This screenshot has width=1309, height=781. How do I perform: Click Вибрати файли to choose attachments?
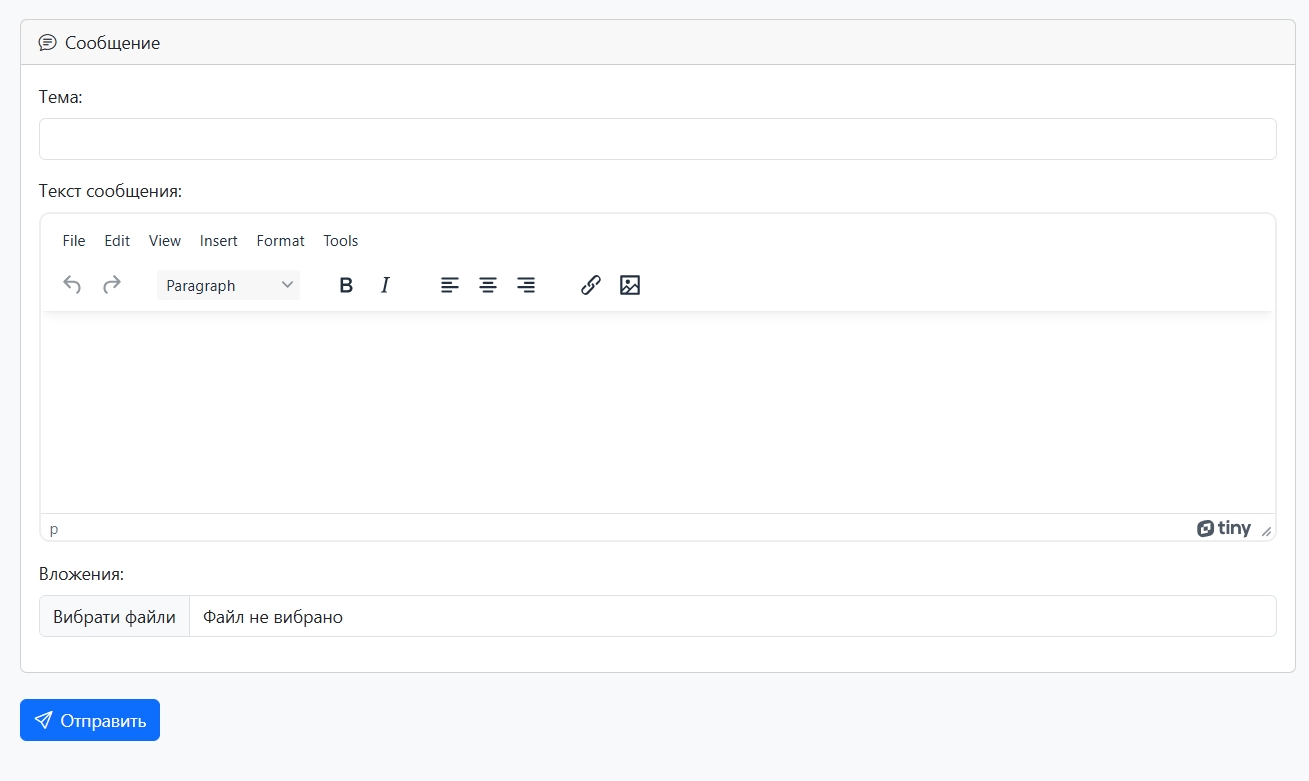[114, 617]
